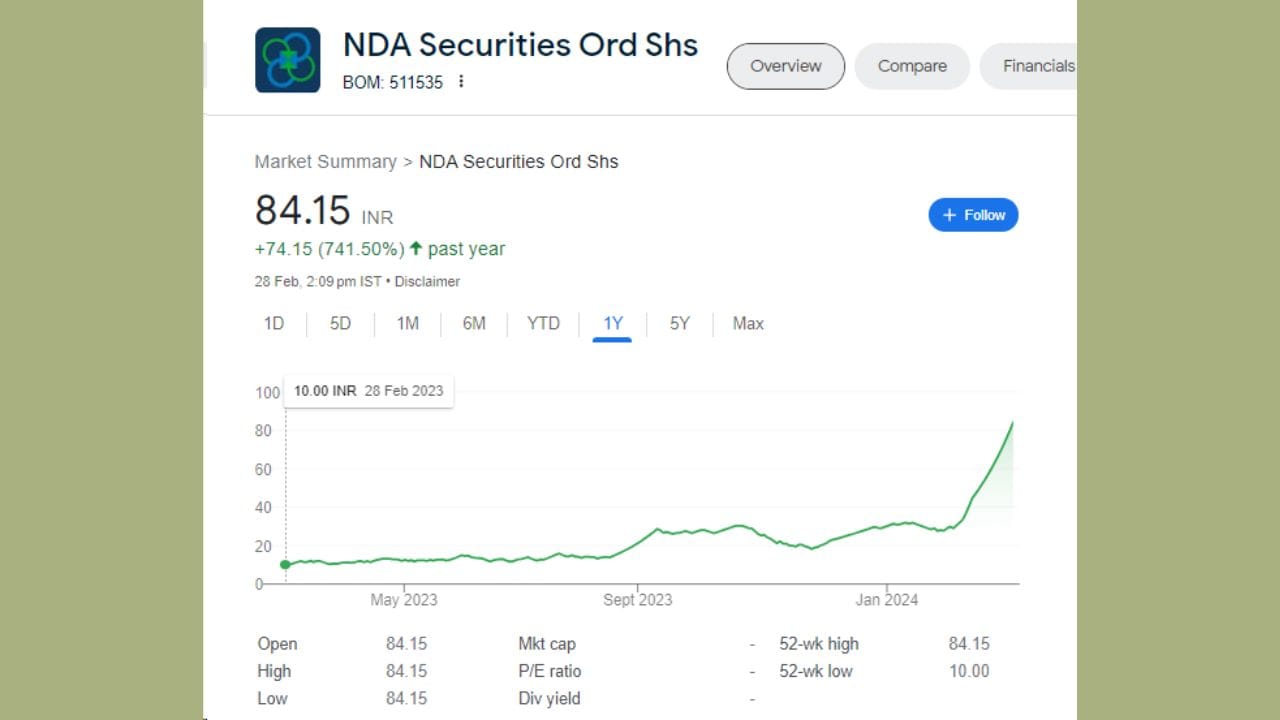Viewport: 1280px width, 720px height.
Task: Select the 1D time range
Action: (274, 323)
